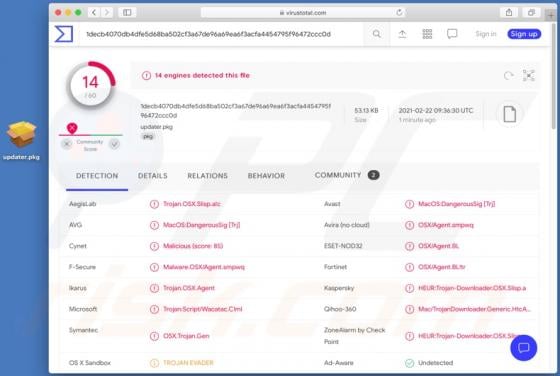Click Avira result OSX/Agent.smpwq
The height and width of the screenshot is (376, 560).
point(446,225)
